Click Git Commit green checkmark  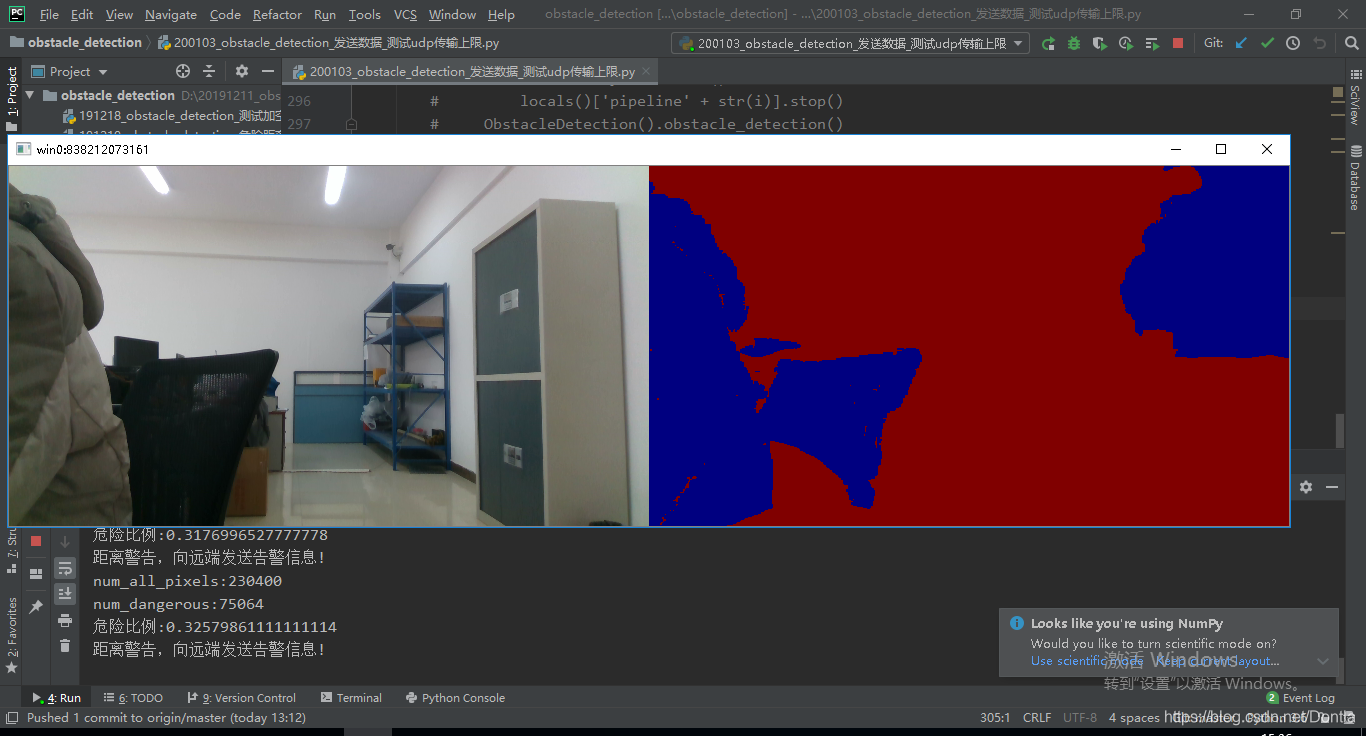1267,43
